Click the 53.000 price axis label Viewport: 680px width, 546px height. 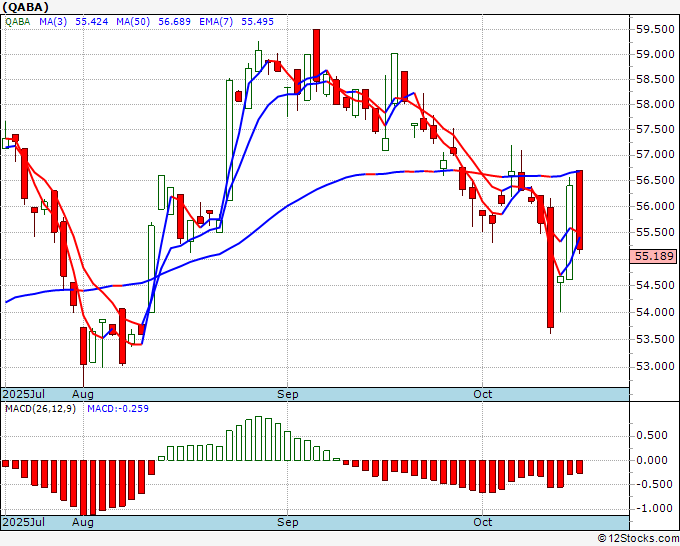pyautogui.click(x=655, y=366)
